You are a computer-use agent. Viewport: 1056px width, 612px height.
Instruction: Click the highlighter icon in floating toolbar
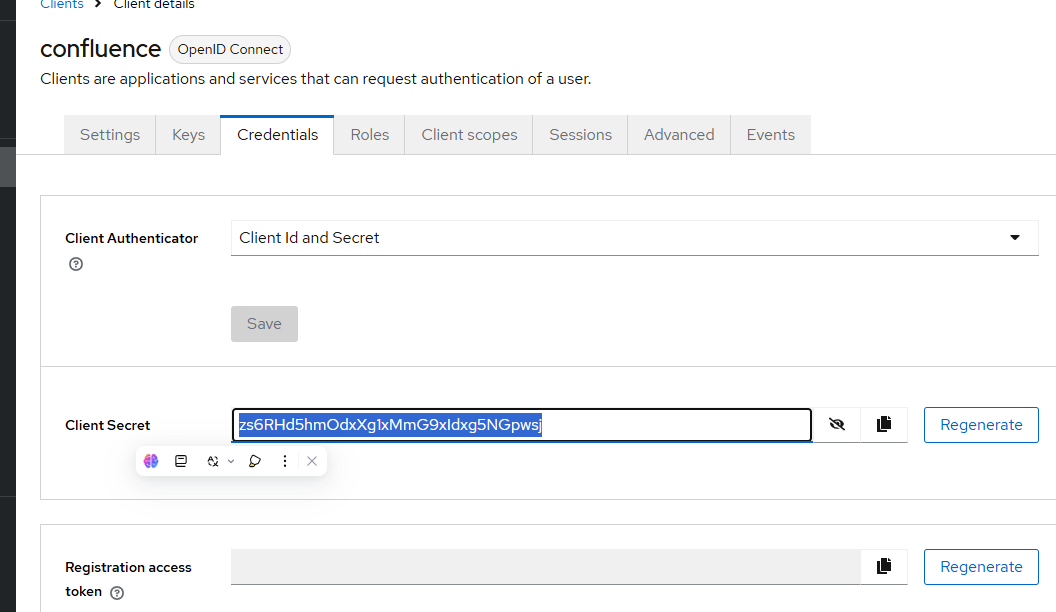pyautogui.click(x=255, y=461)
